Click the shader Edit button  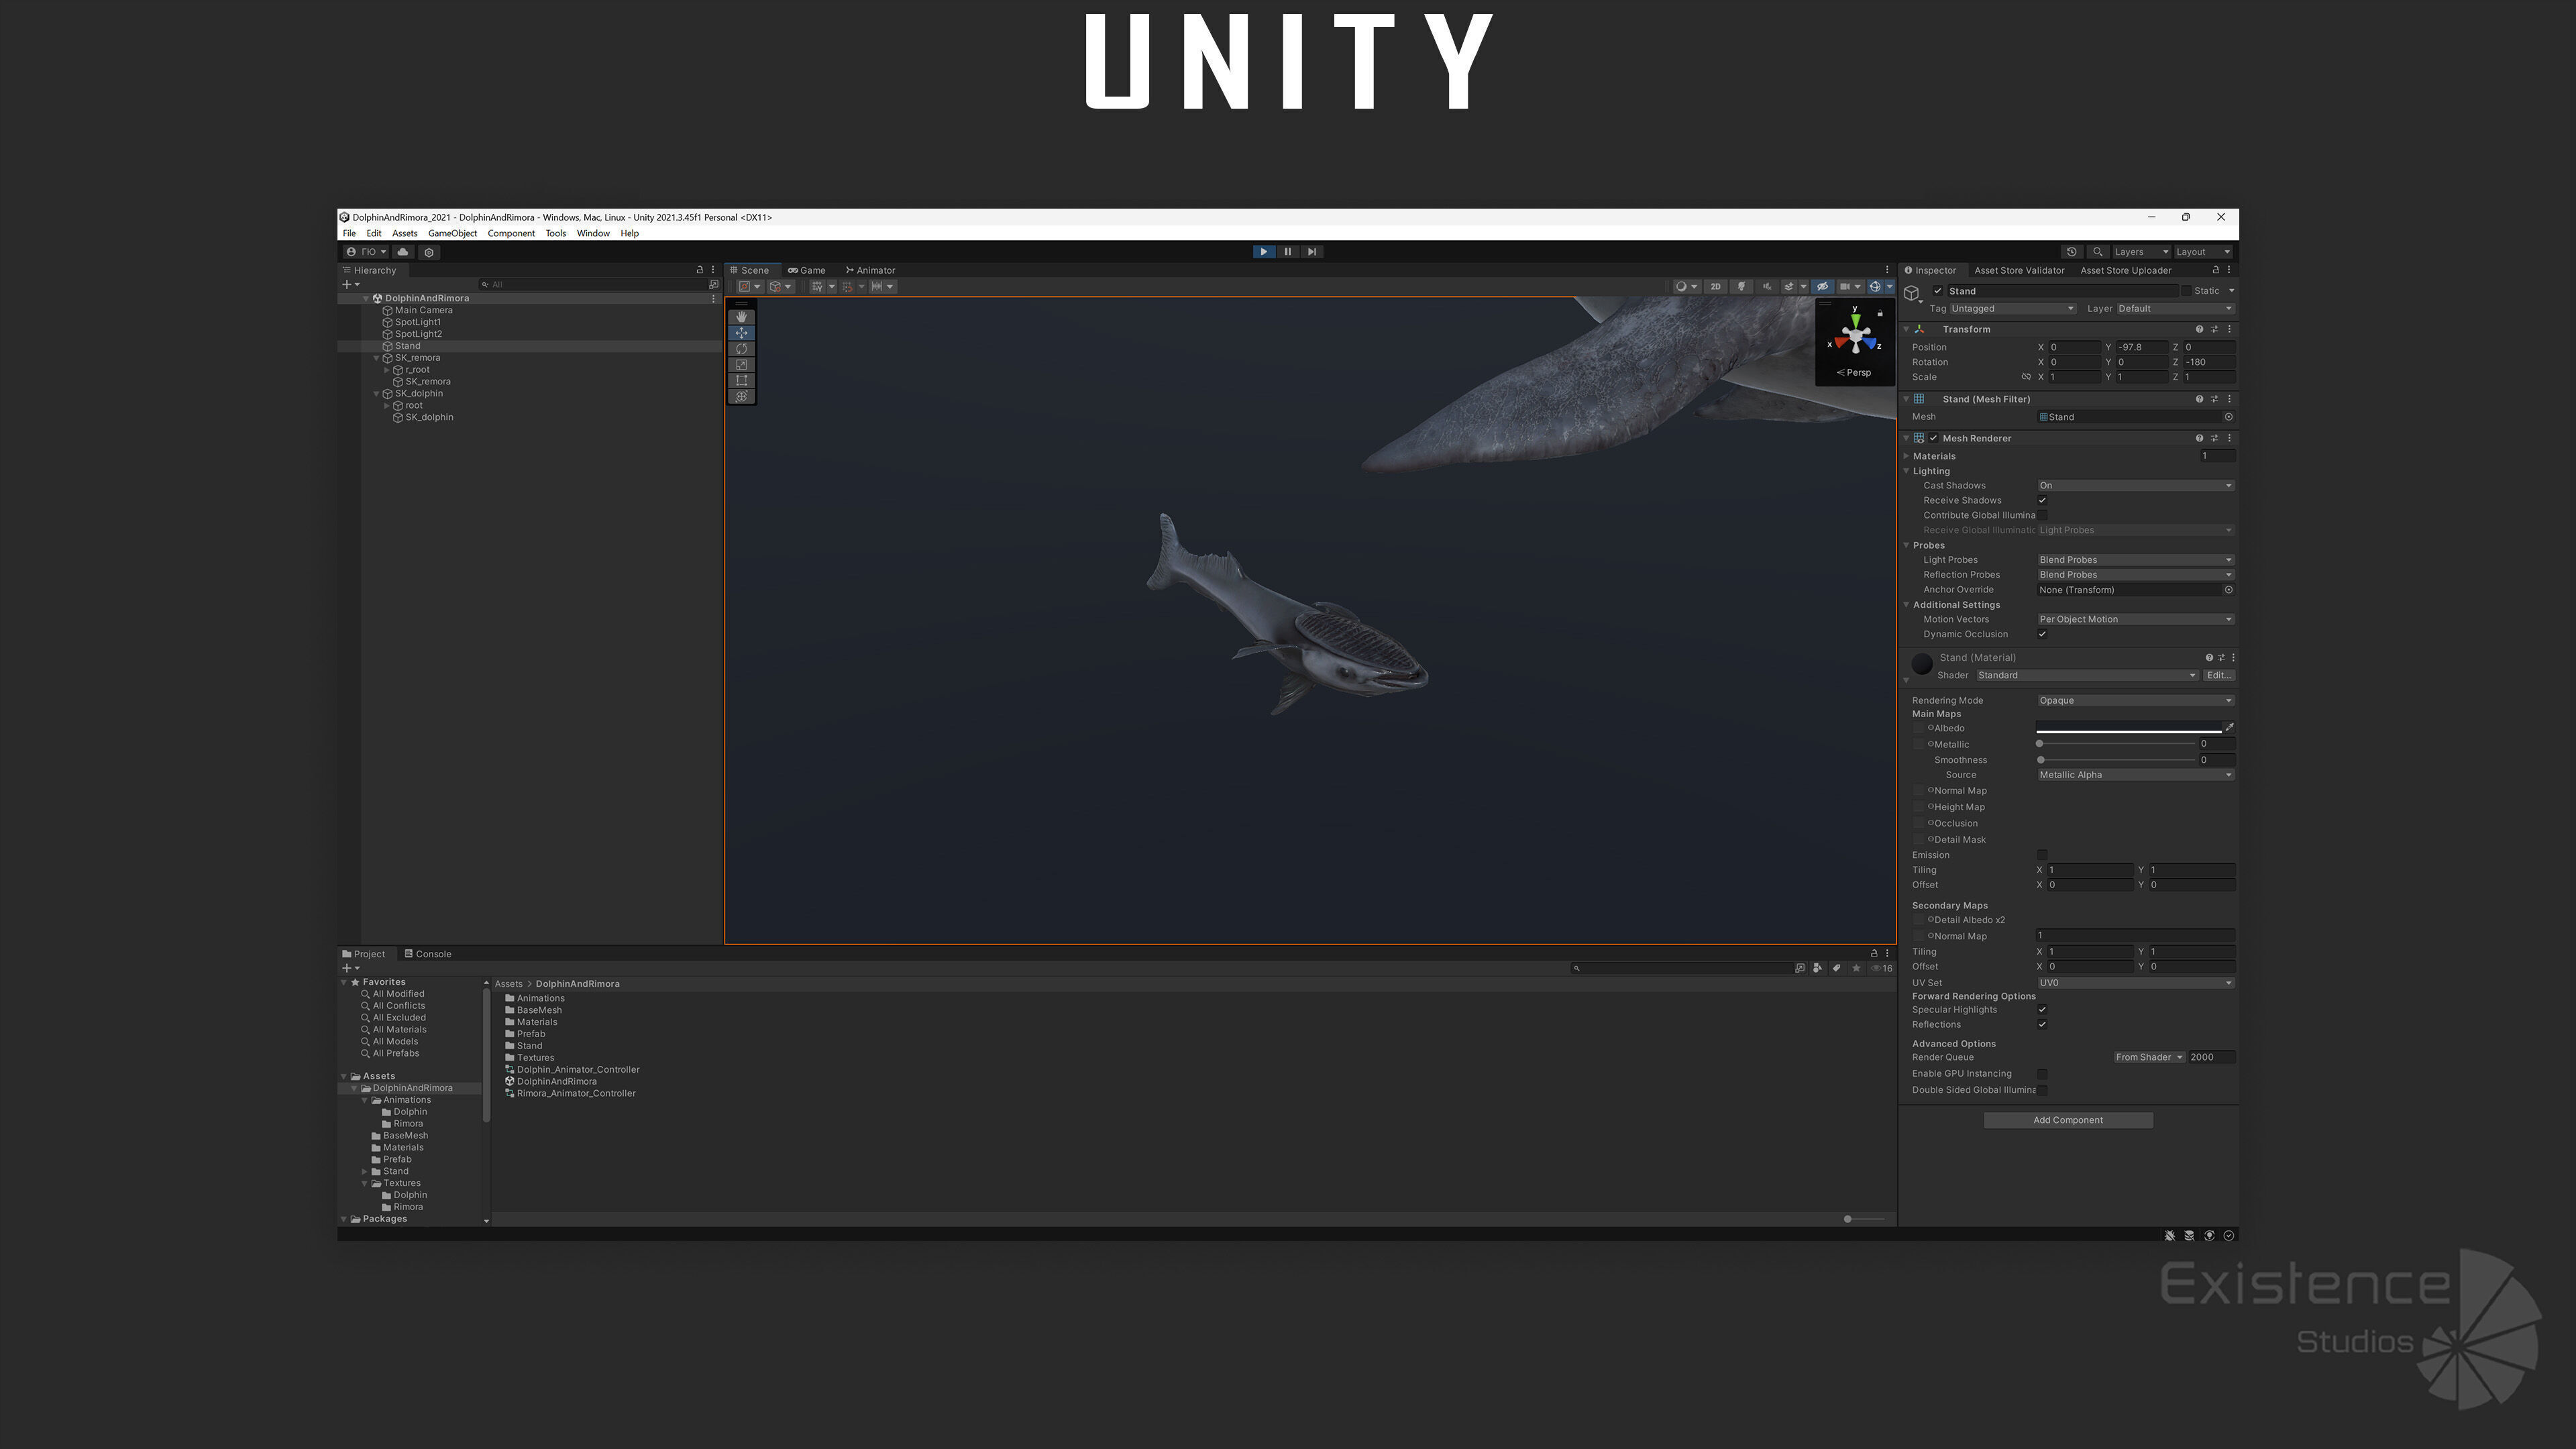[x=2219, y=676]
